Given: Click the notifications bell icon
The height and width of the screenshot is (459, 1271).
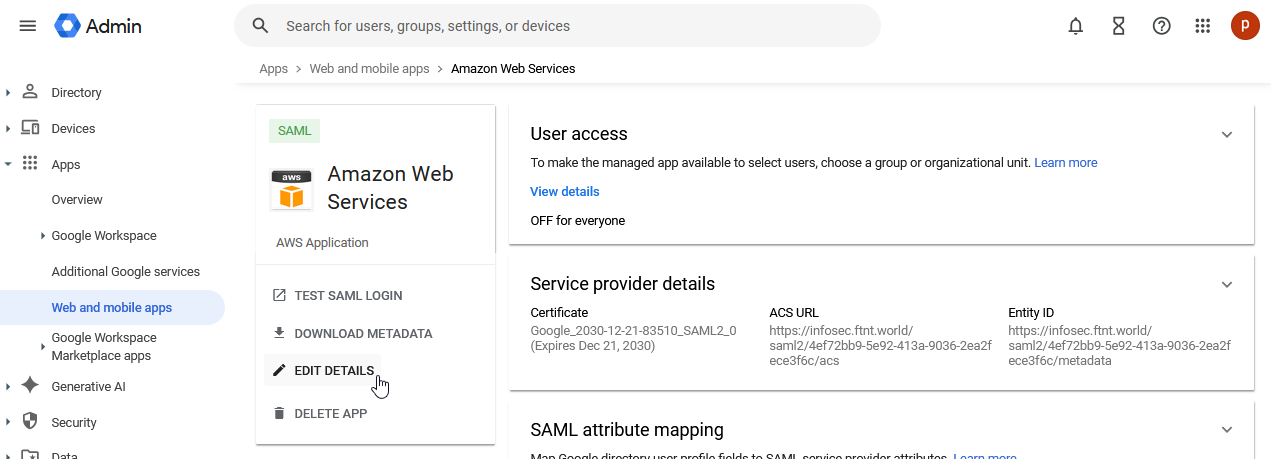Looking at the screenshot, I should coord(1076,26).
